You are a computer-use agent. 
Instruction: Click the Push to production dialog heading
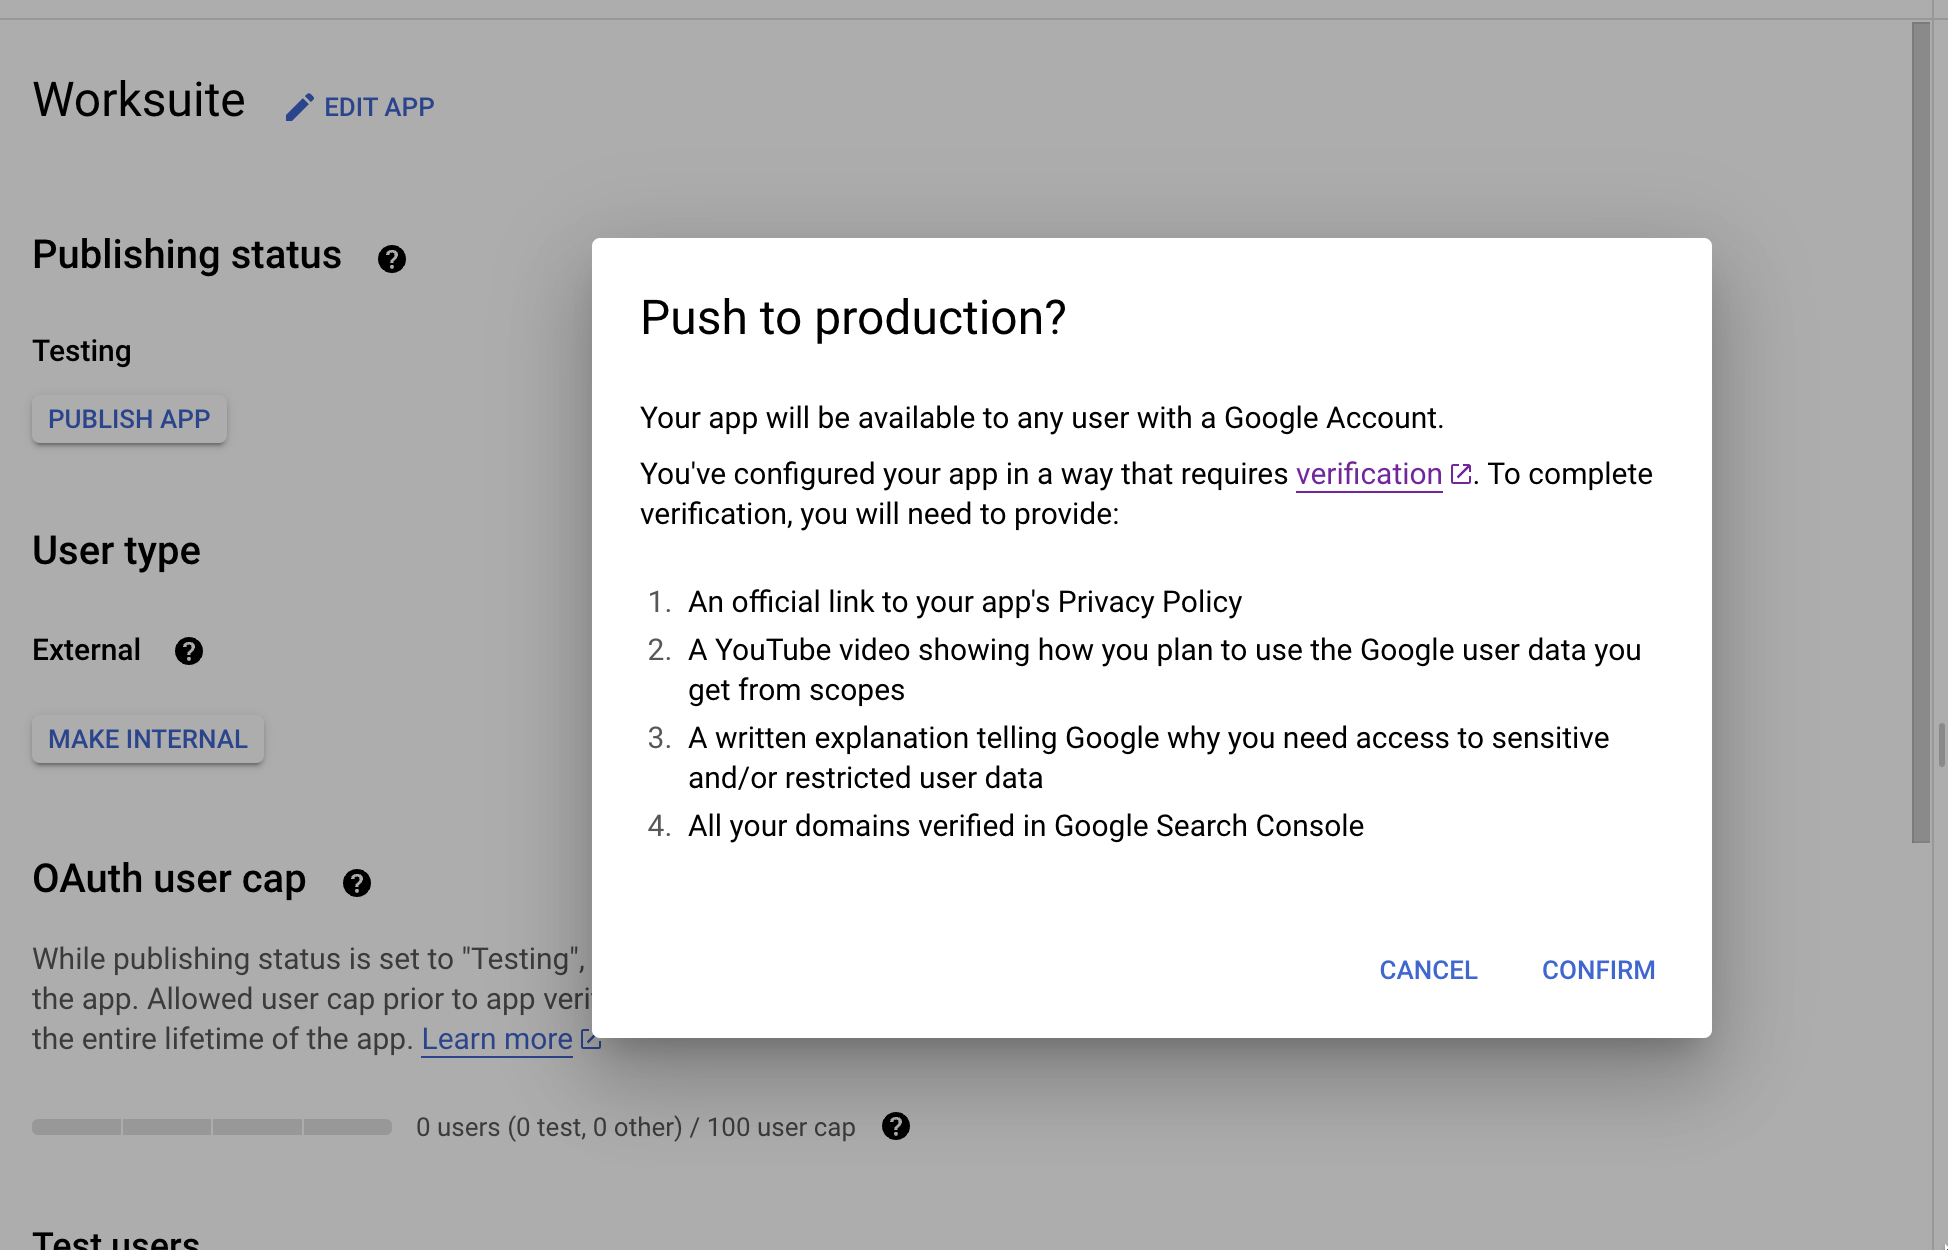pos(853,318)
